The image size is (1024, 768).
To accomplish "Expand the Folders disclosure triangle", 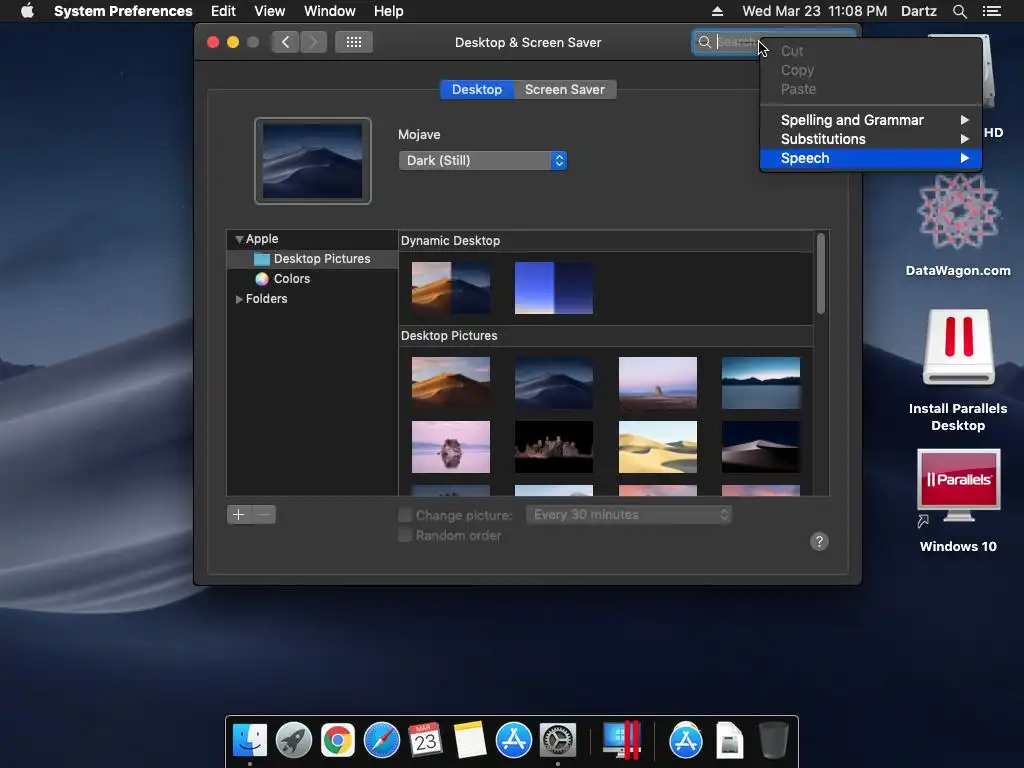I will click(x=239, y=298).
